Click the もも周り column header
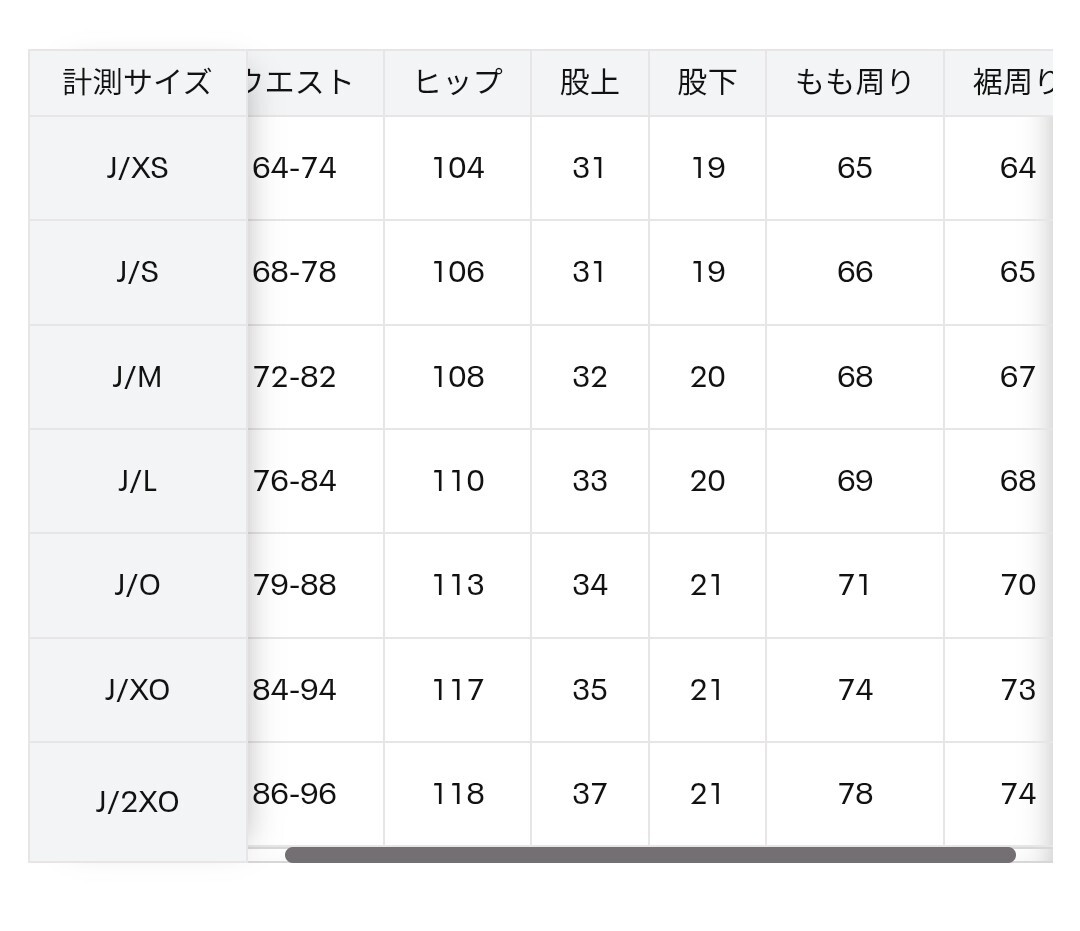Viewport: 1080px width, 931px height. (x=853, y=82)
